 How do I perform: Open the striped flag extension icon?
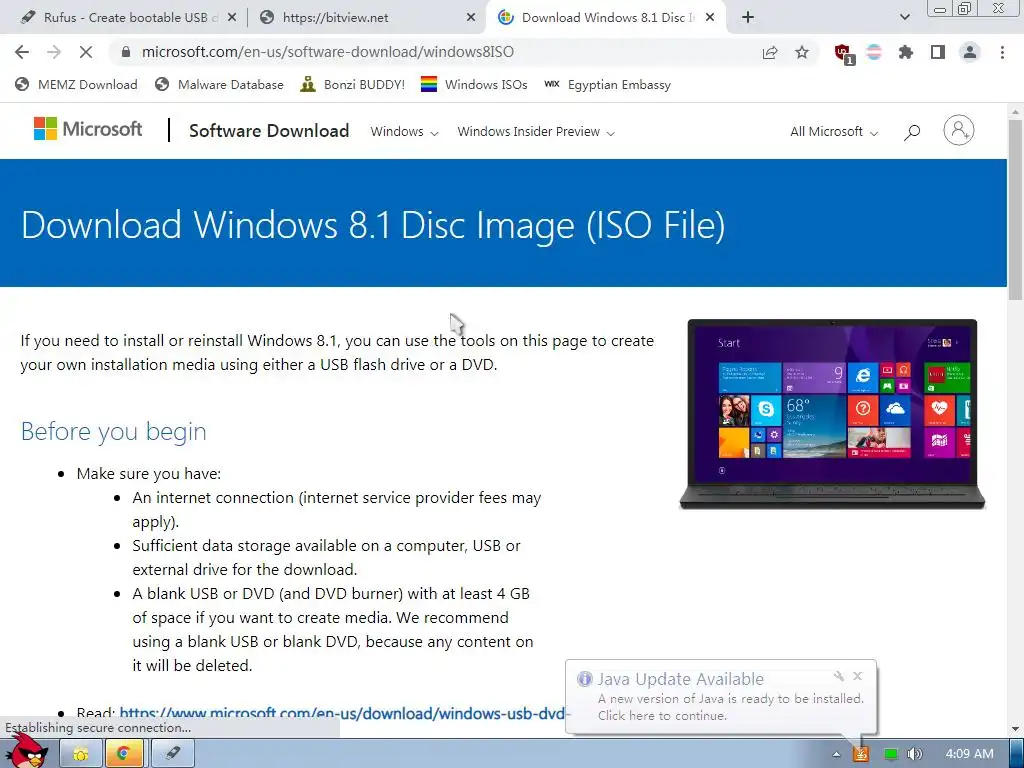pos(874,52)
